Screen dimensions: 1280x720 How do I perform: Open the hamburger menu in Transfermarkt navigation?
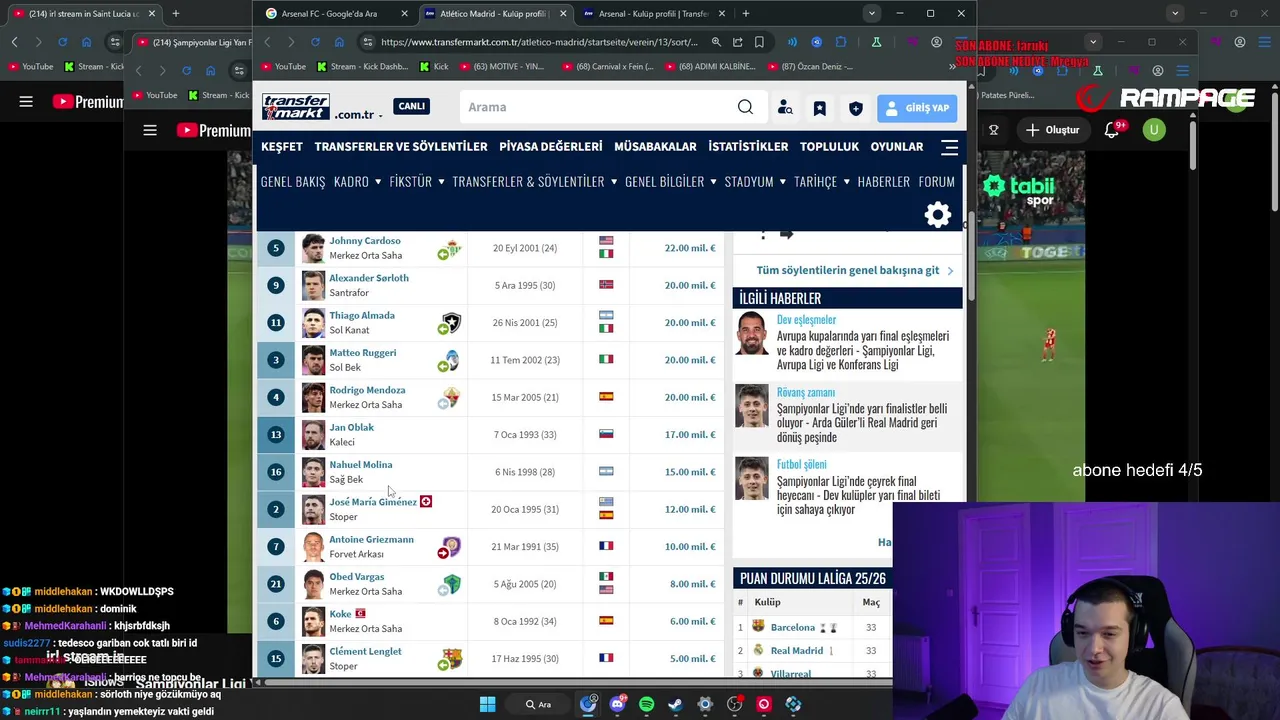[x=949, y=147]
